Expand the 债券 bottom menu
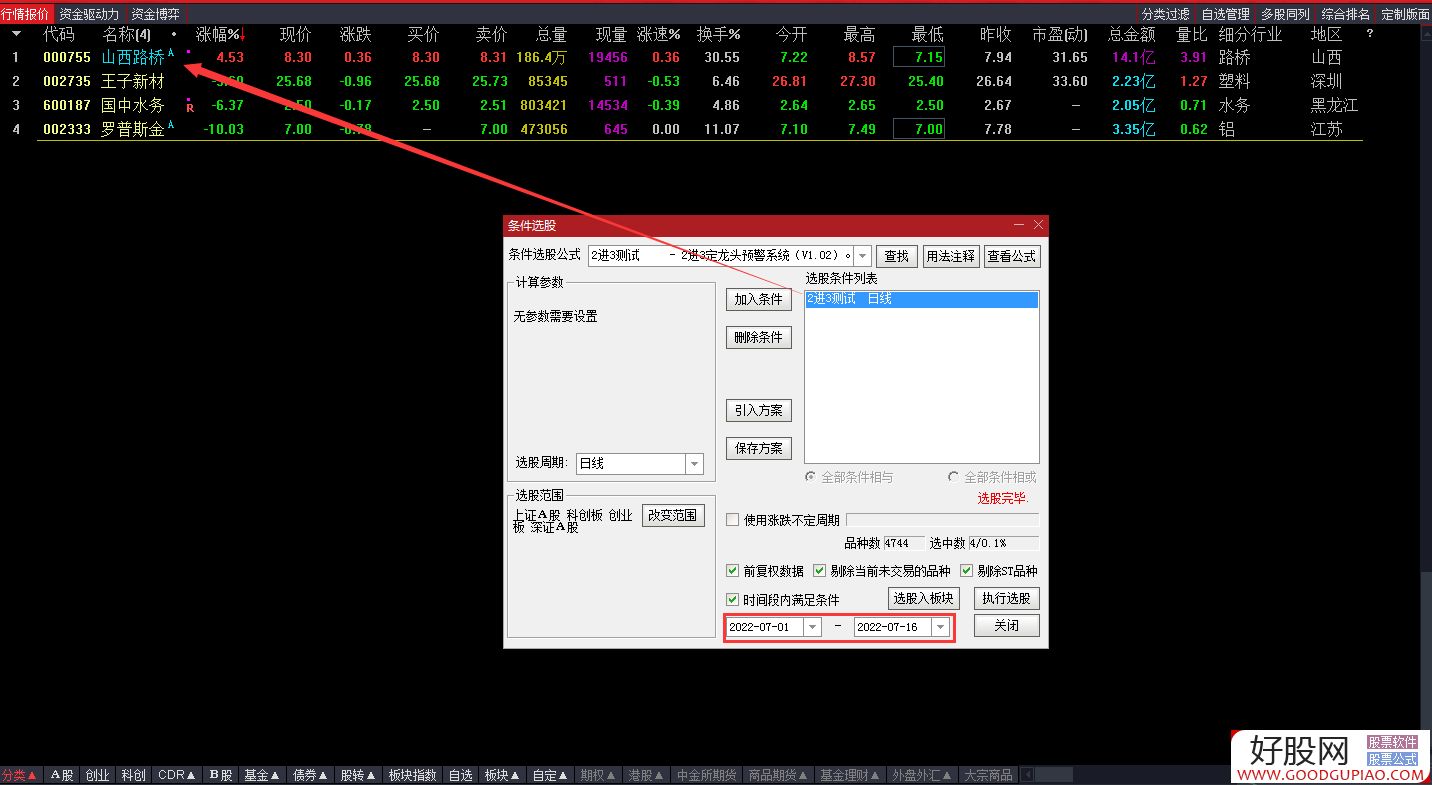1432x785 pixels. pos(310,775)
